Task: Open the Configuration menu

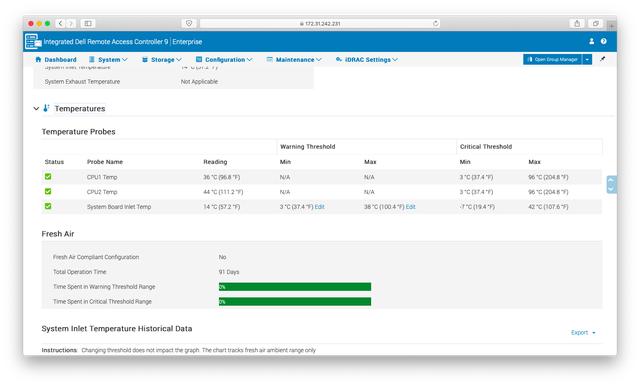Action: (x=224, y=60)
